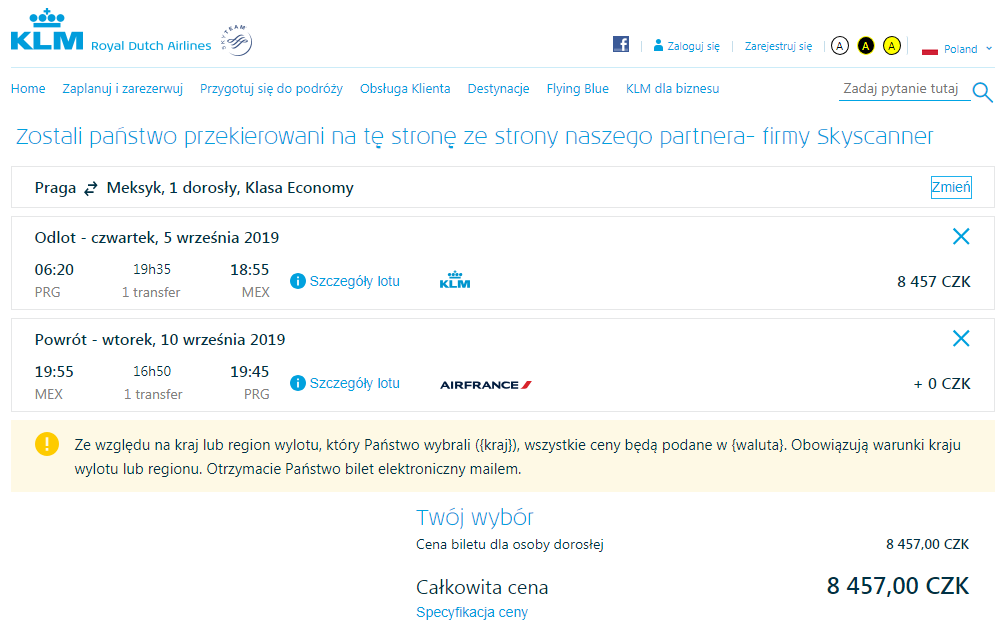This screenshot has width=999, height=631.
Task: Click the Zarejestruj się register link
Action: click(779, 47)
